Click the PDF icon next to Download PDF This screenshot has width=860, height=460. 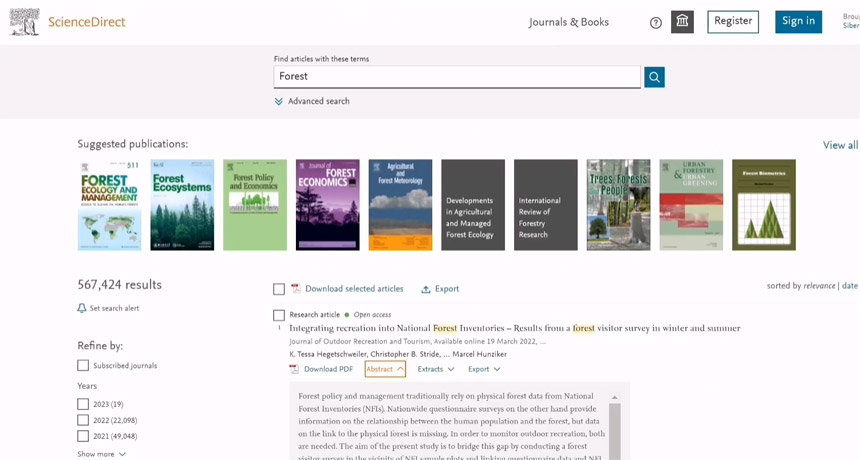[295, 369]
